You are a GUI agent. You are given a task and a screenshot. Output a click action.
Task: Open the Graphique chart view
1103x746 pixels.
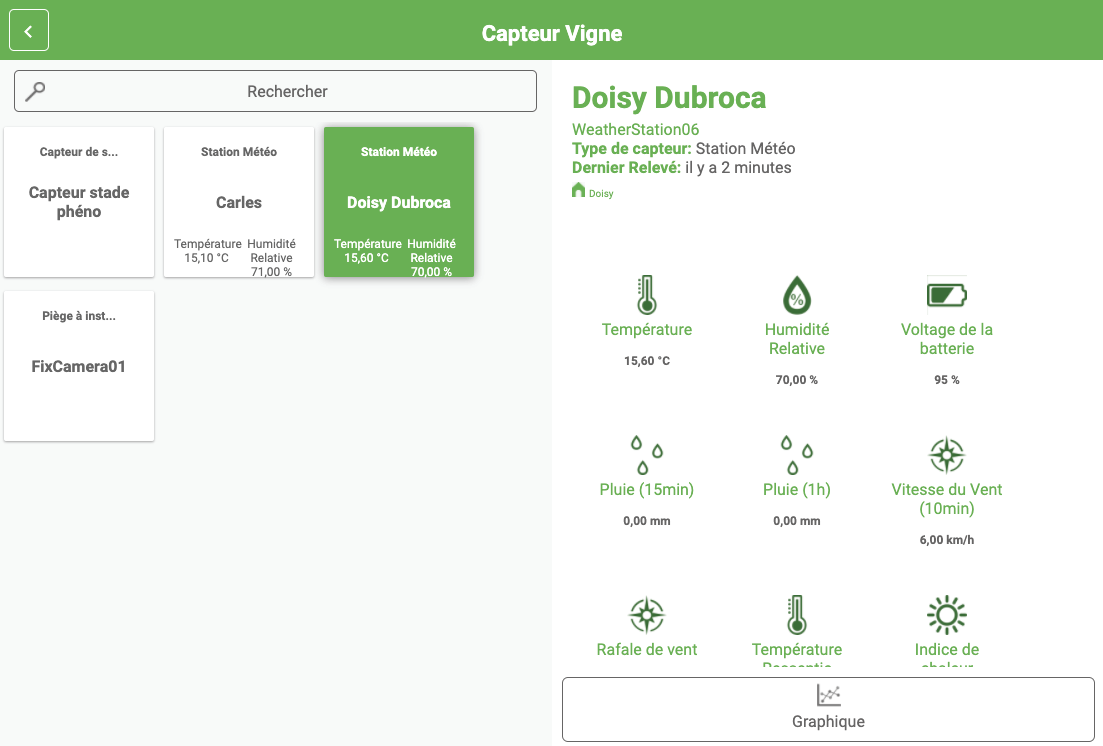[x=828, y=709]
